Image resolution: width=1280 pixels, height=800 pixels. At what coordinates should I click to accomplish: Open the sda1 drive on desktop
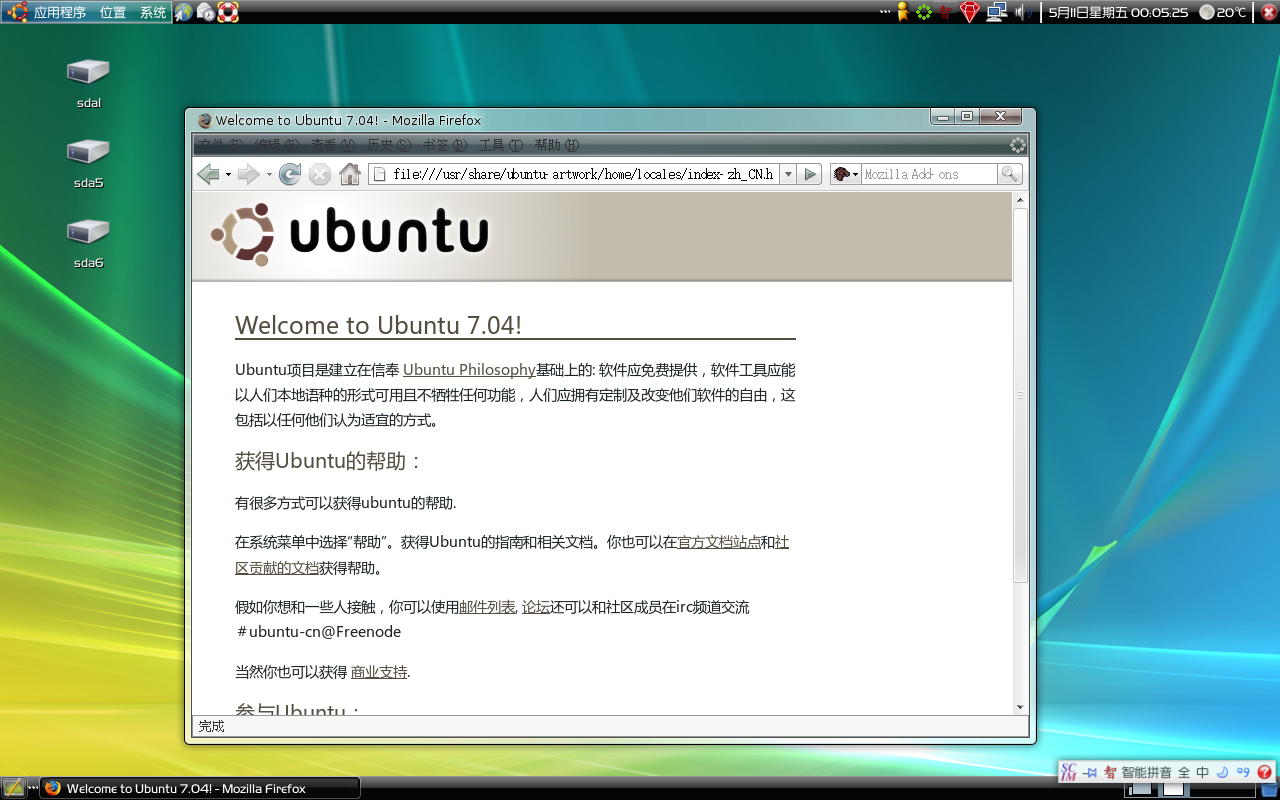88,83
